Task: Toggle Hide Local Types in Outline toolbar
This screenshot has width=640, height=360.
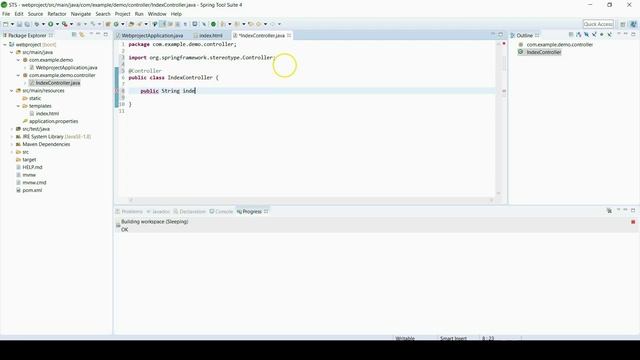Action: pos(609,35)
